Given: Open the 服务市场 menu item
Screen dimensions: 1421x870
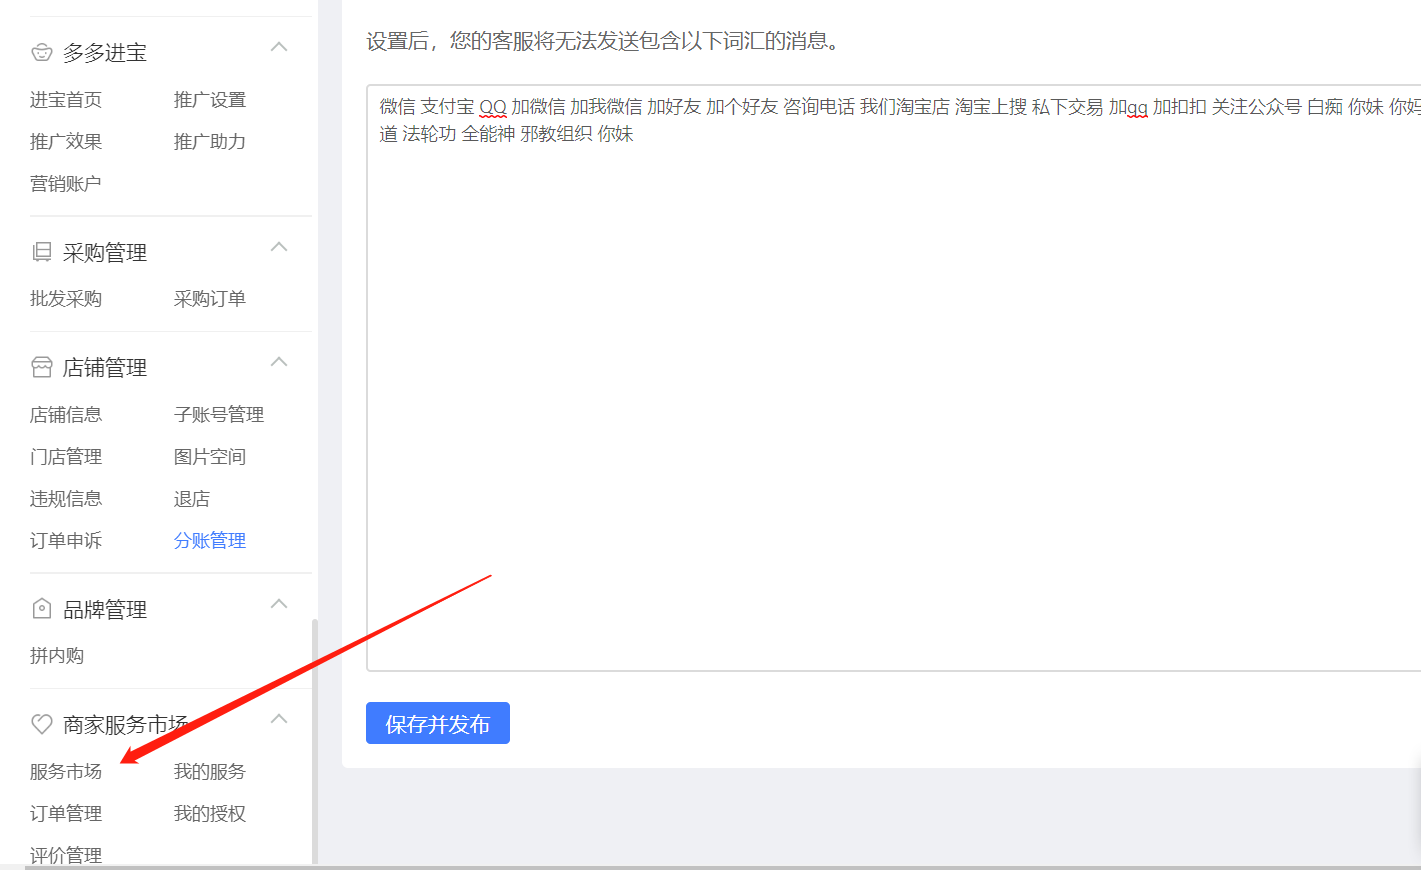Looking at the screenshot, I should 66,771.
